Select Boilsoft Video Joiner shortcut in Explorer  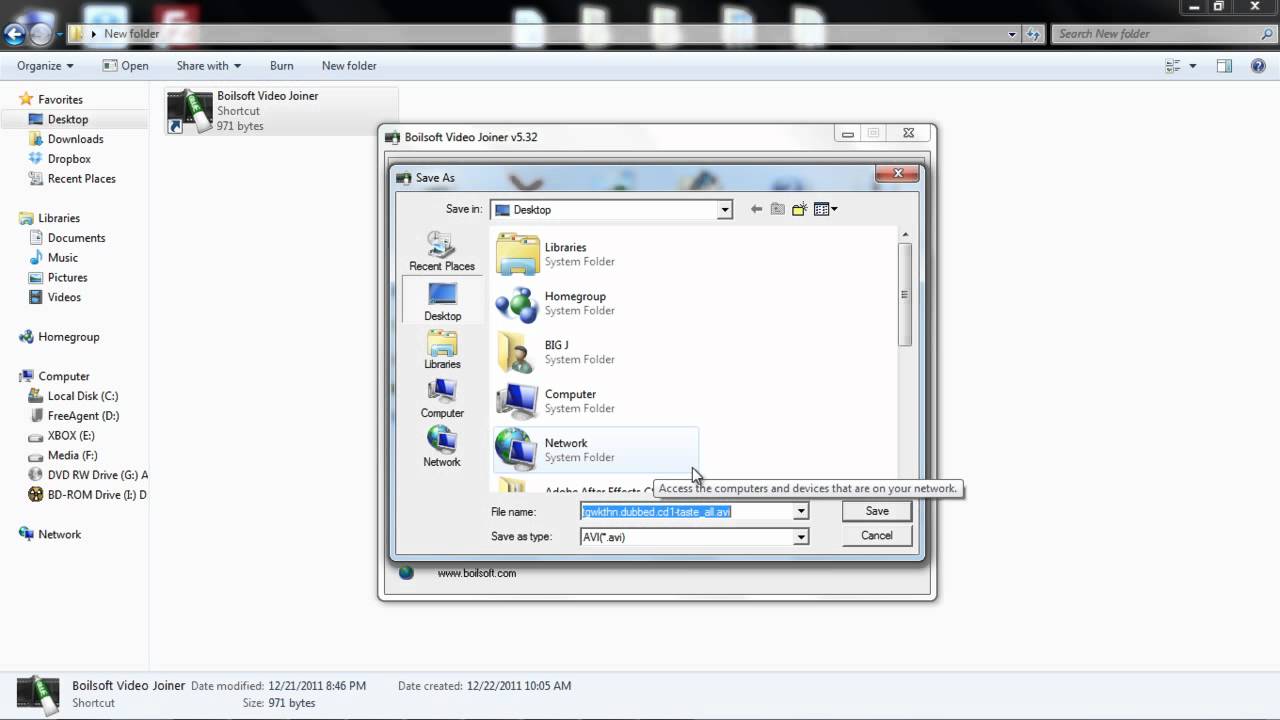281,111
